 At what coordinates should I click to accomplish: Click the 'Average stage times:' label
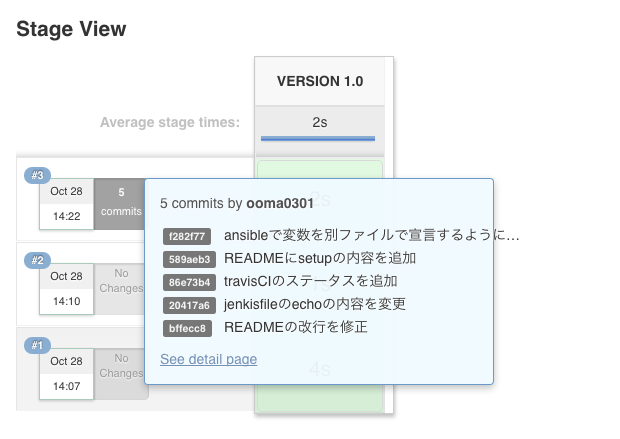[170, 122]
